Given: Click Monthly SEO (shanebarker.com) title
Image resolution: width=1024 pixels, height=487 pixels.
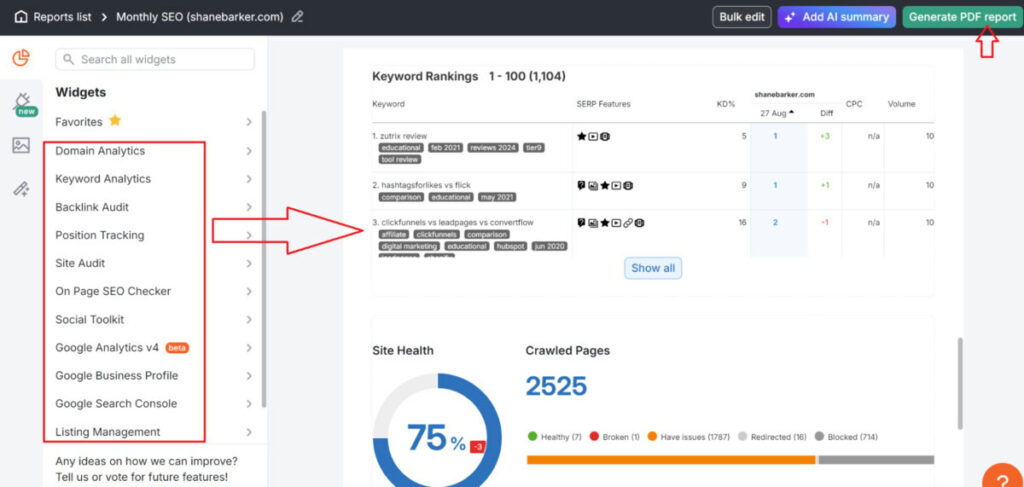Looking at the screenshot, I should pos(200,17).
